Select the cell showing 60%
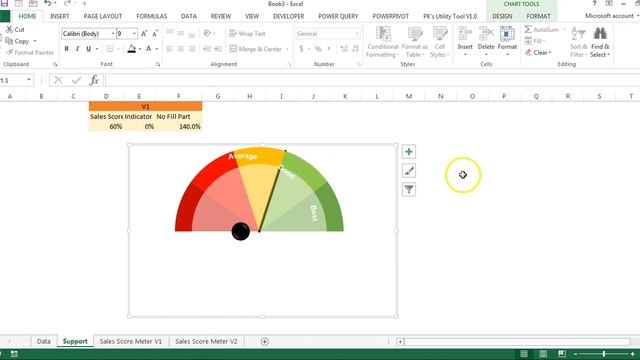This screenshot has width=640, height=360. (106, 127)
